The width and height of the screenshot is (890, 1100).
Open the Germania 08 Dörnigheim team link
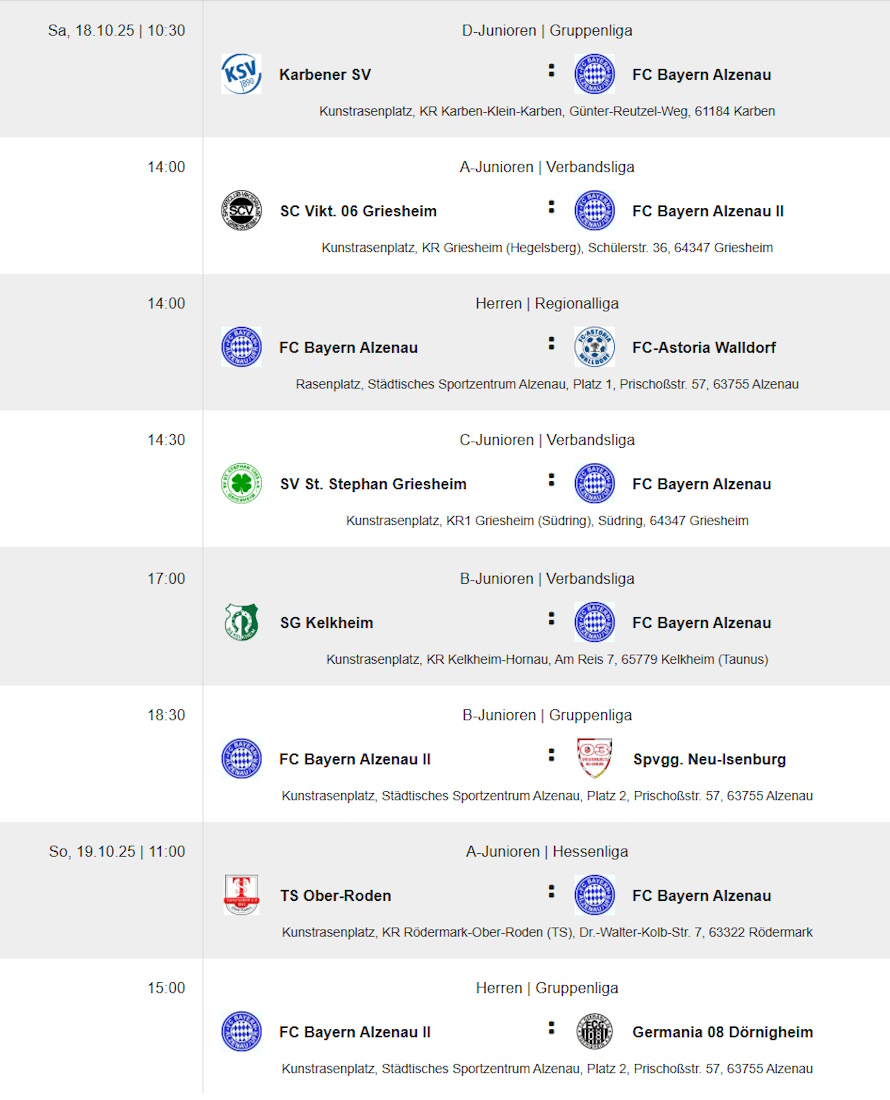pyautogui.click(x=722, y=1033)
